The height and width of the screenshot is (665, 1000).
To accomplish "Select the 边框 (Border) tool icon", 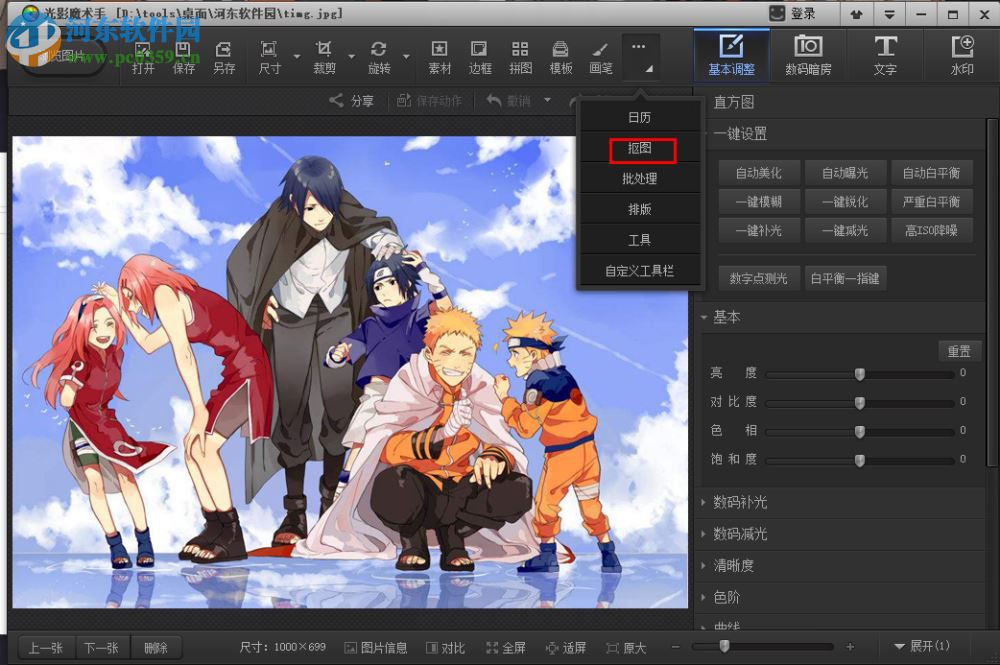I will coord(480,57).
